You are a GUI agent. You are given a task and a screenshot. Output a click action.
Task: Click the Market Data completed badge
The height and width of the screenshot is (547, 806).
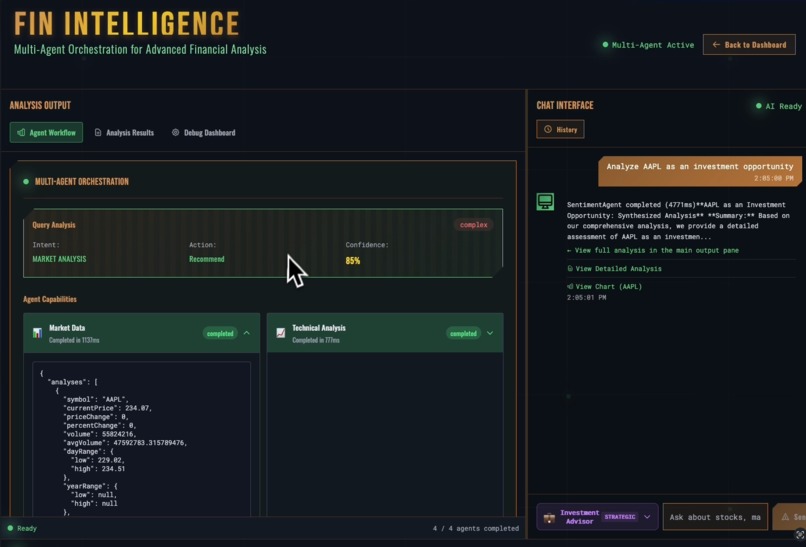[220, 334]
